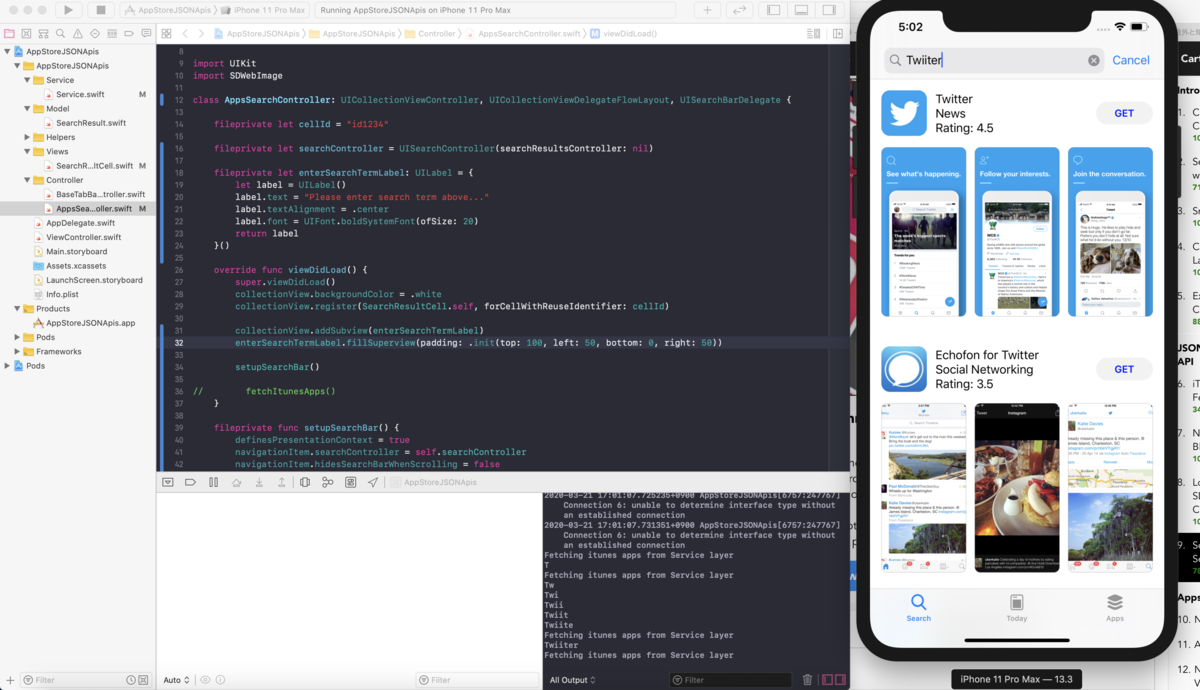The image size is (1200, 690).
Task: Pause program execution in debug bar
Action: point(213,482)
